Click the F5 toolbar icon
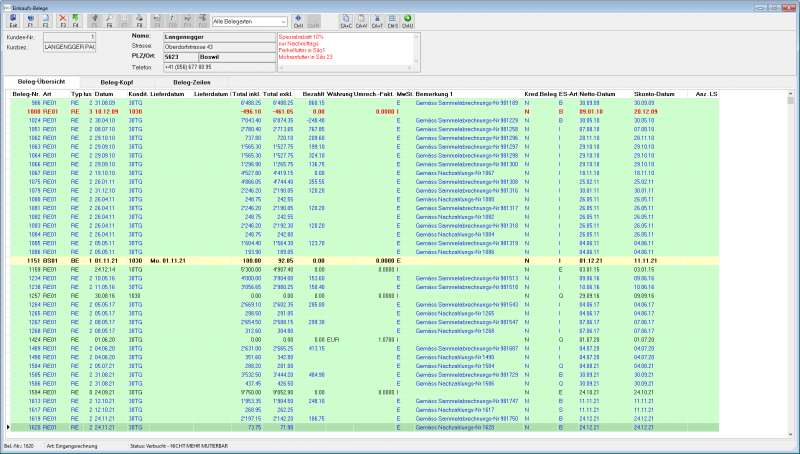 pos(94,21)
